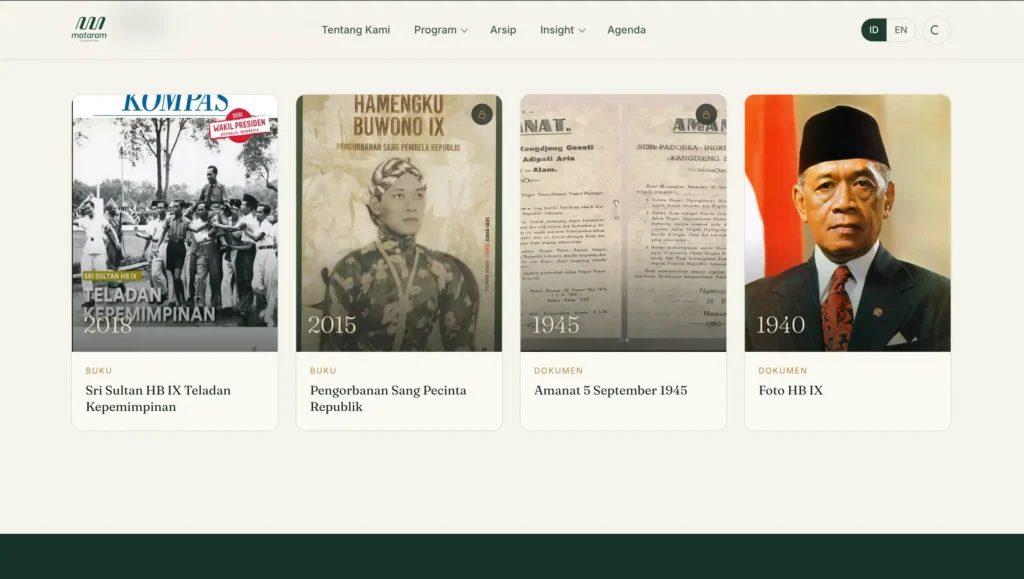The width and height of the screenshot is (1024, 579).
Task: Click the DOKUMEN label above Foto HB IX
Action: click(x=782, y=370)
